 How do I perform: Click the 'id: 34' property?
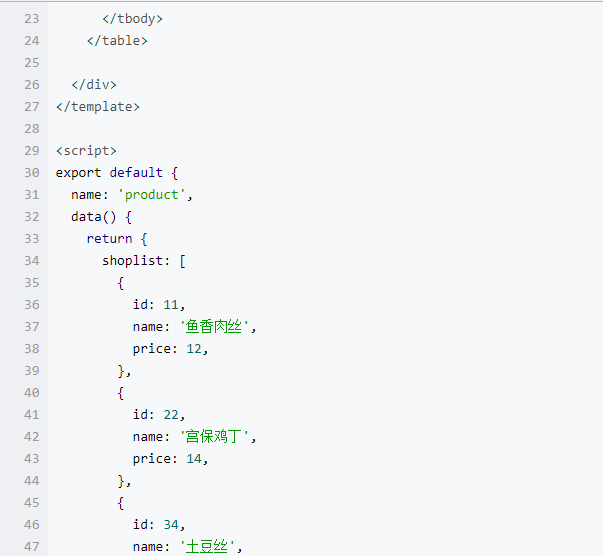[159, 524]
